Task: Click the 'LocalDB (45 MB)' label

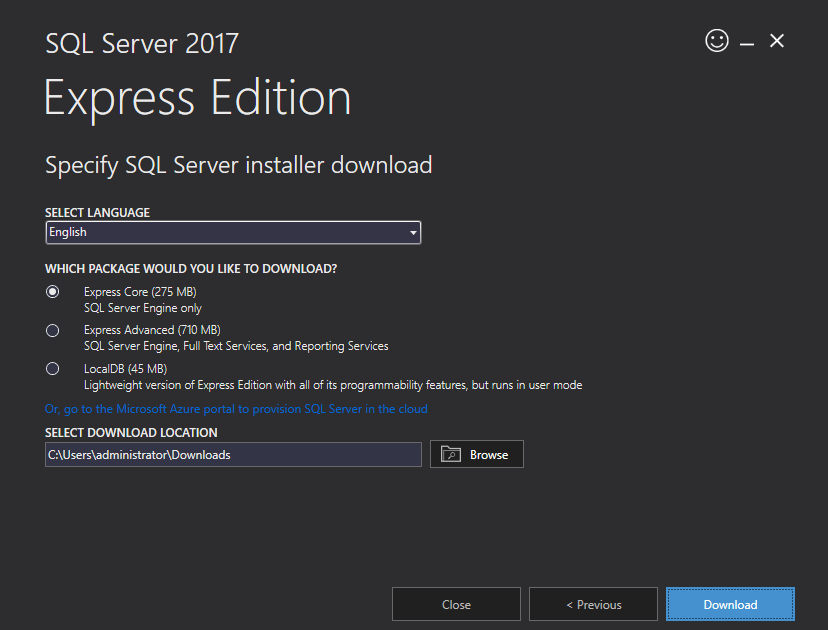Action: [125, 369]
